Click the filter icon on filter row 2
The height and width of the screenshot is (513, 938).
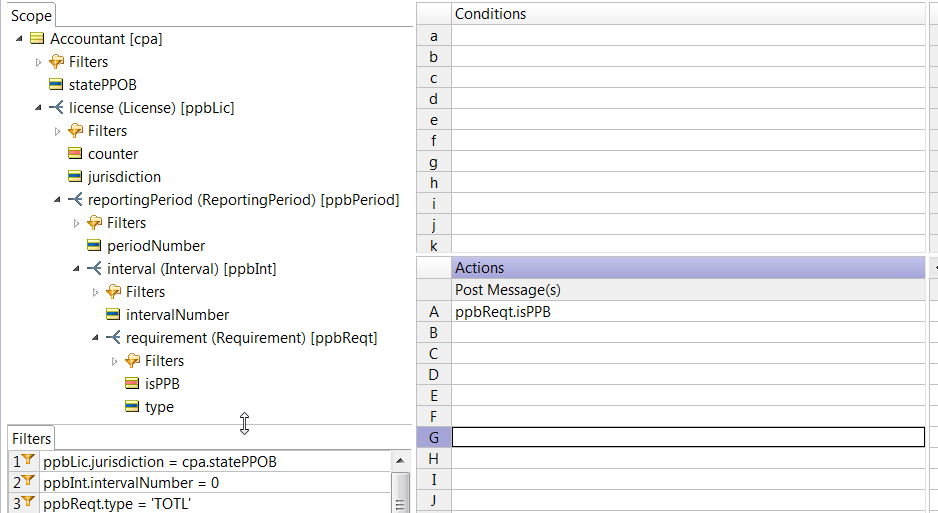point(28,481)
